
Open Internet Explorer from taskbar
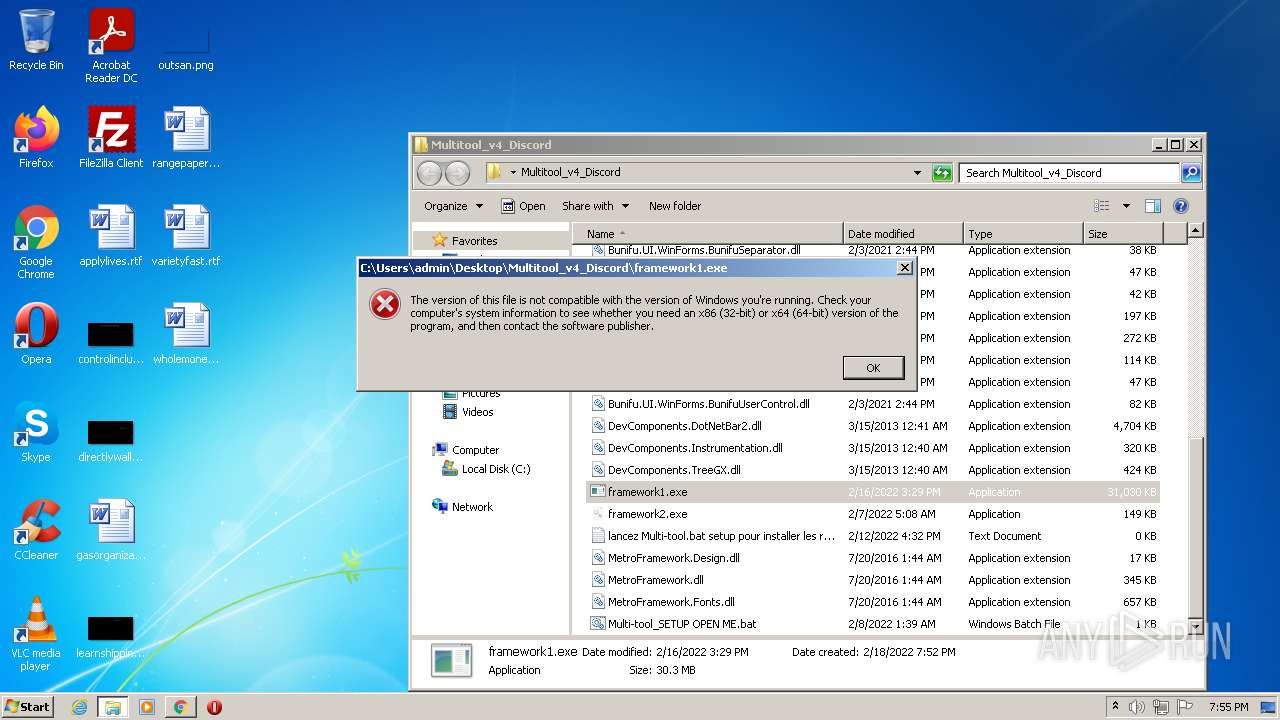(x=79, y=707)
